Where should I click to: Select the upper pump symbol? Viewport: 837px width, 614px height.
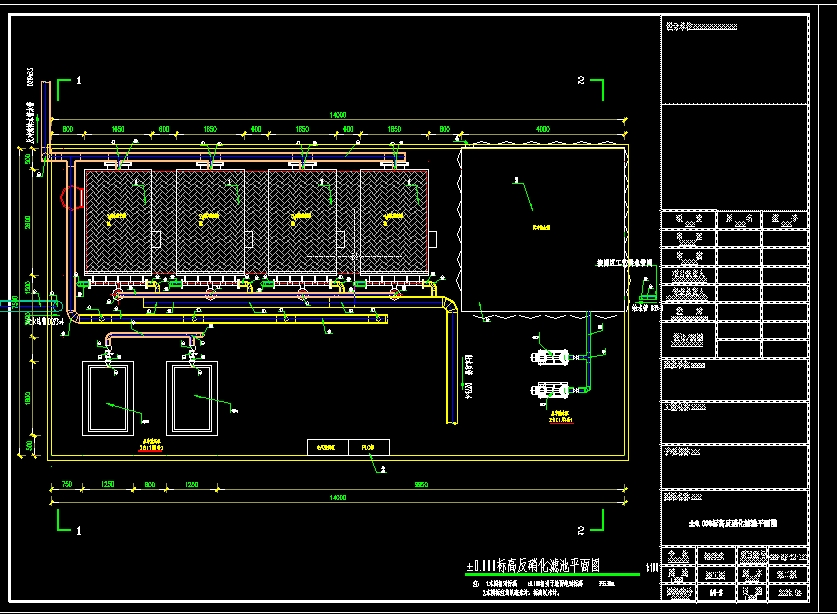click(550, 357)
